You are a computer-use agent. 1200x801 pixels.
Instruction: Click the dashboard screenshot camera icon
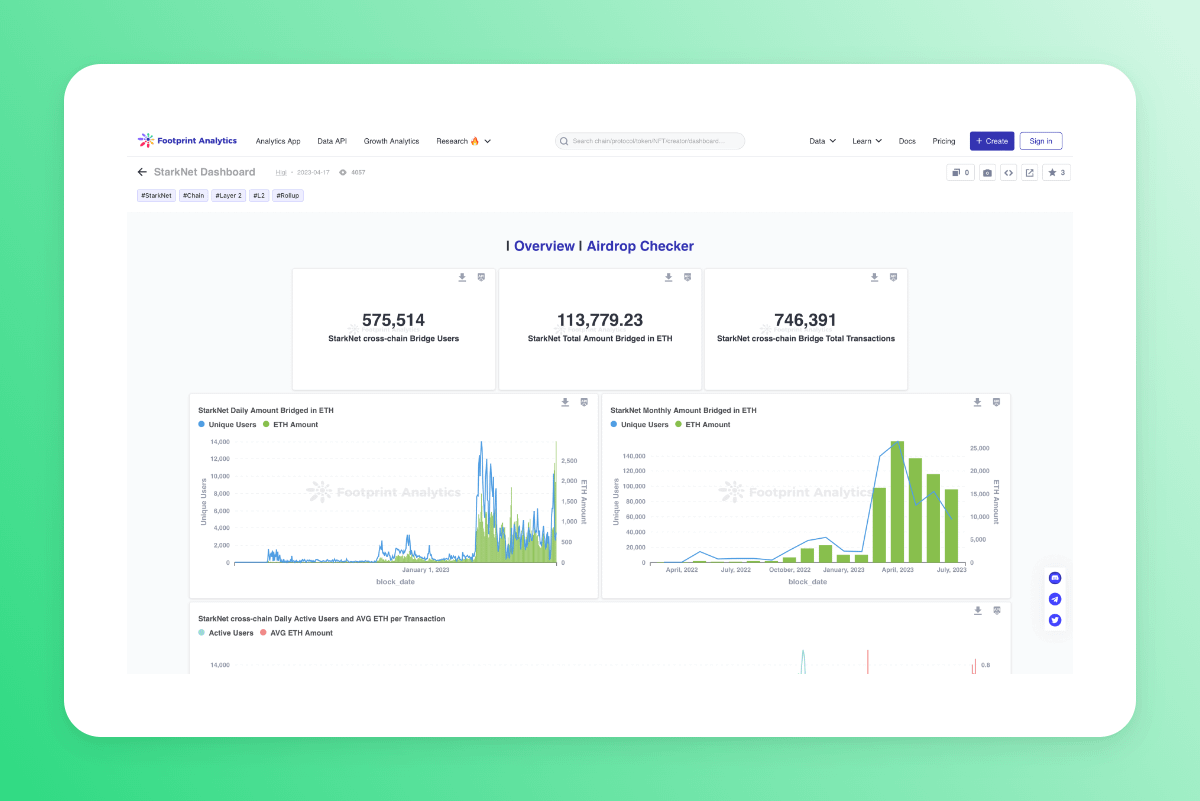pos(987,173)
